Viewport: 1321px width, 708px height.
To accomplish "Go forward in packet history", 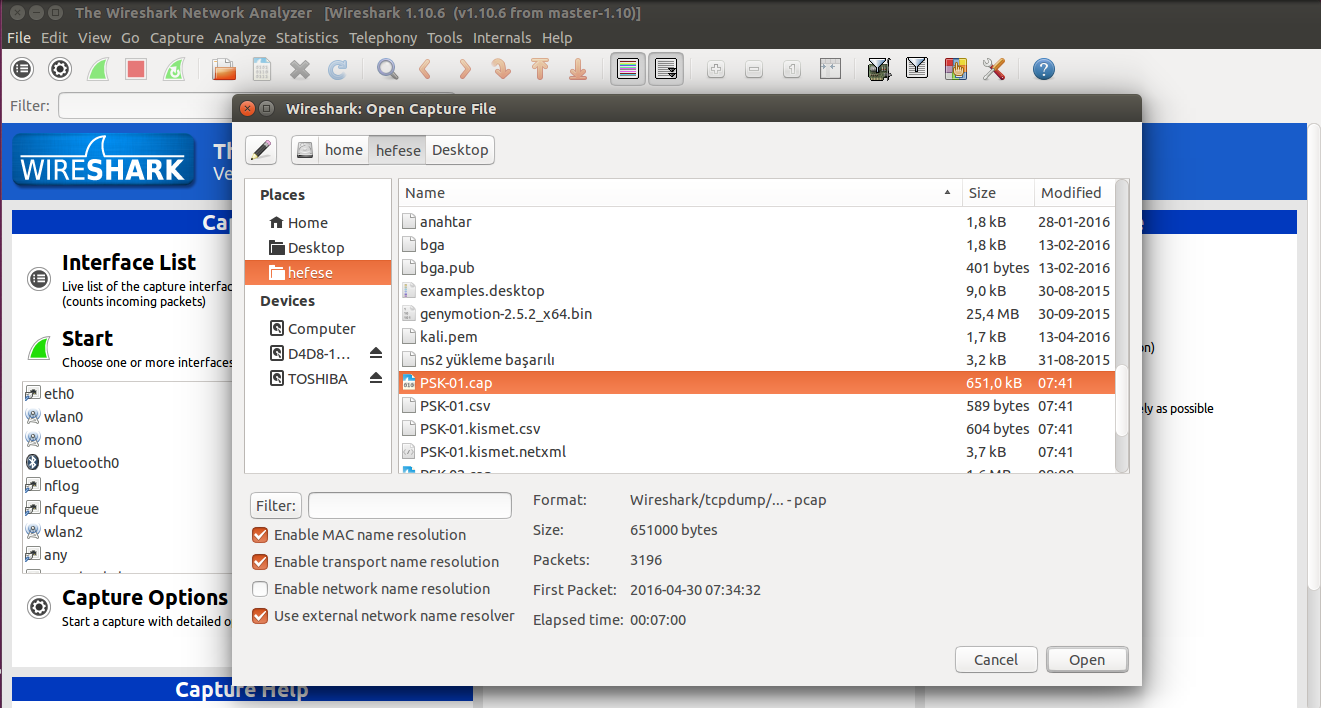I will 463,69.
